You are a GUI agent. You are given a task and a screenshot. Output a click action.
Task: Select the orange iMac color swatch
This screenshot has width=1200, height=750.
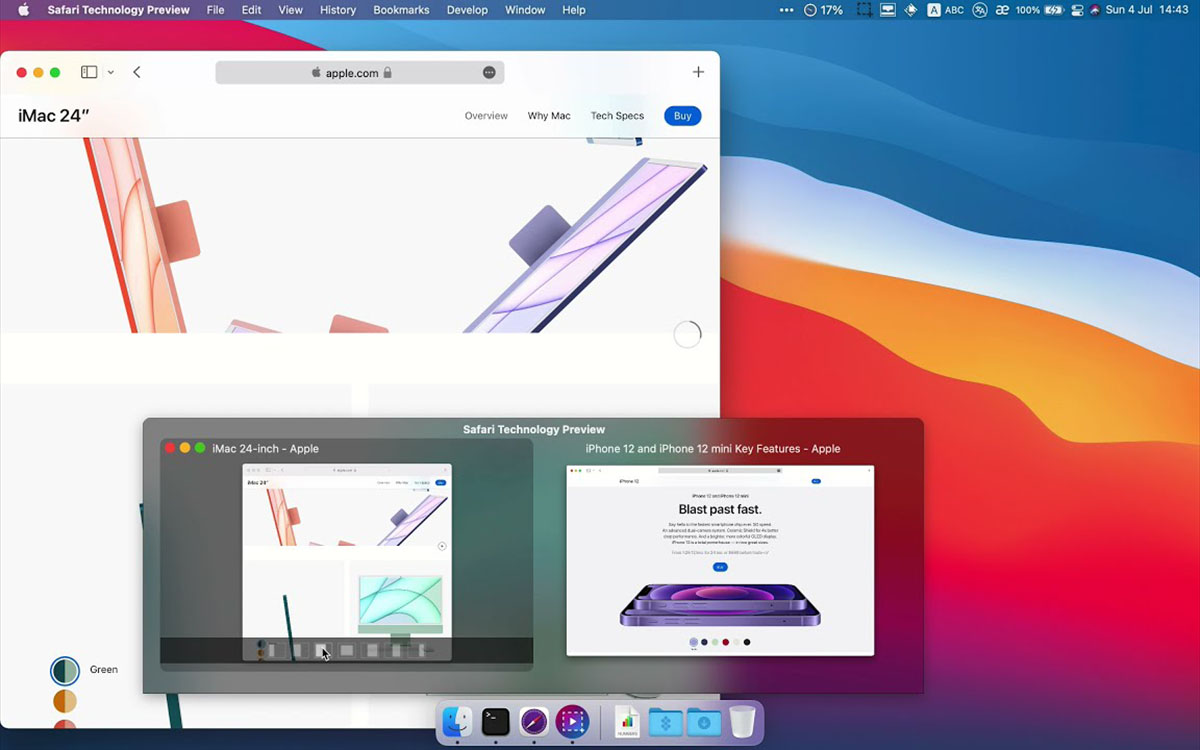pyautogui.click(x=65, y=701)
